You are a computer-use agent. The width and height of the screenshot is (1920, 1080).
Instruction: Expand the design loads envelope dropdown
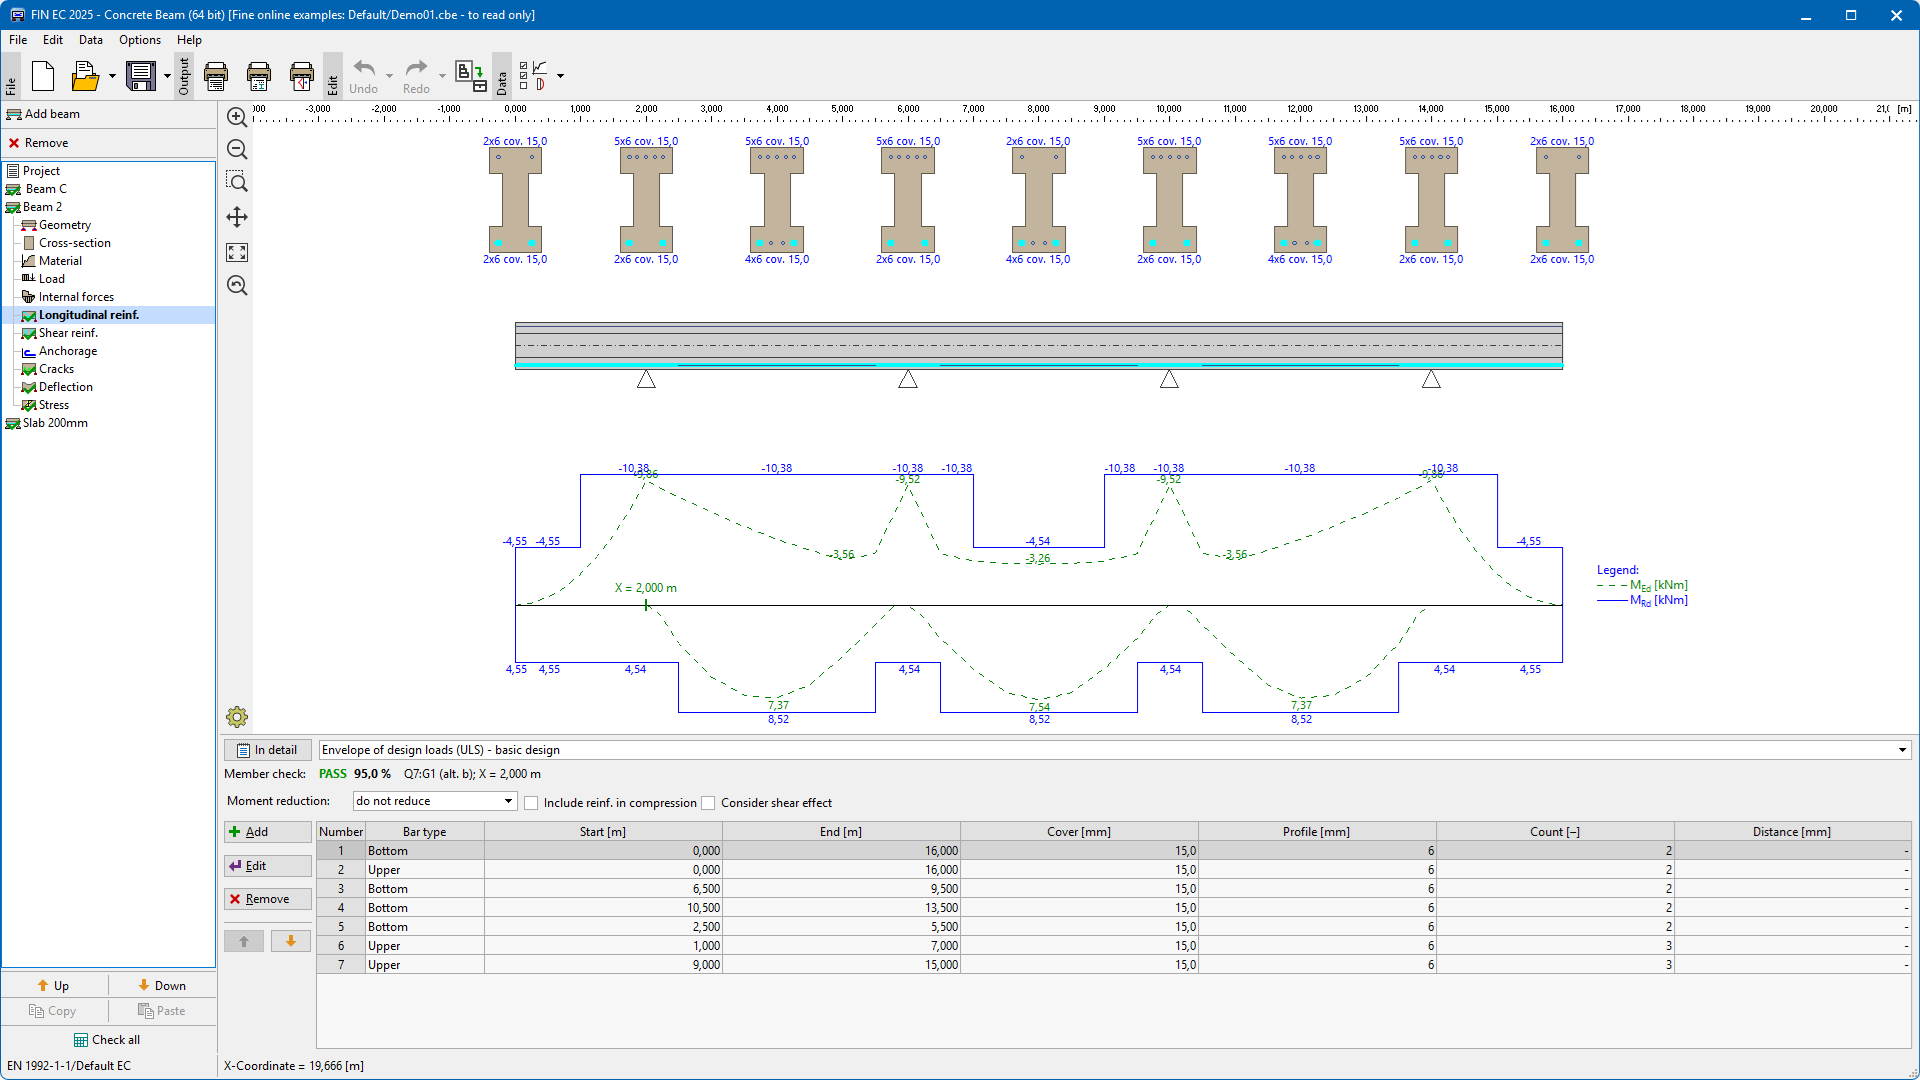click(1902, 750)
